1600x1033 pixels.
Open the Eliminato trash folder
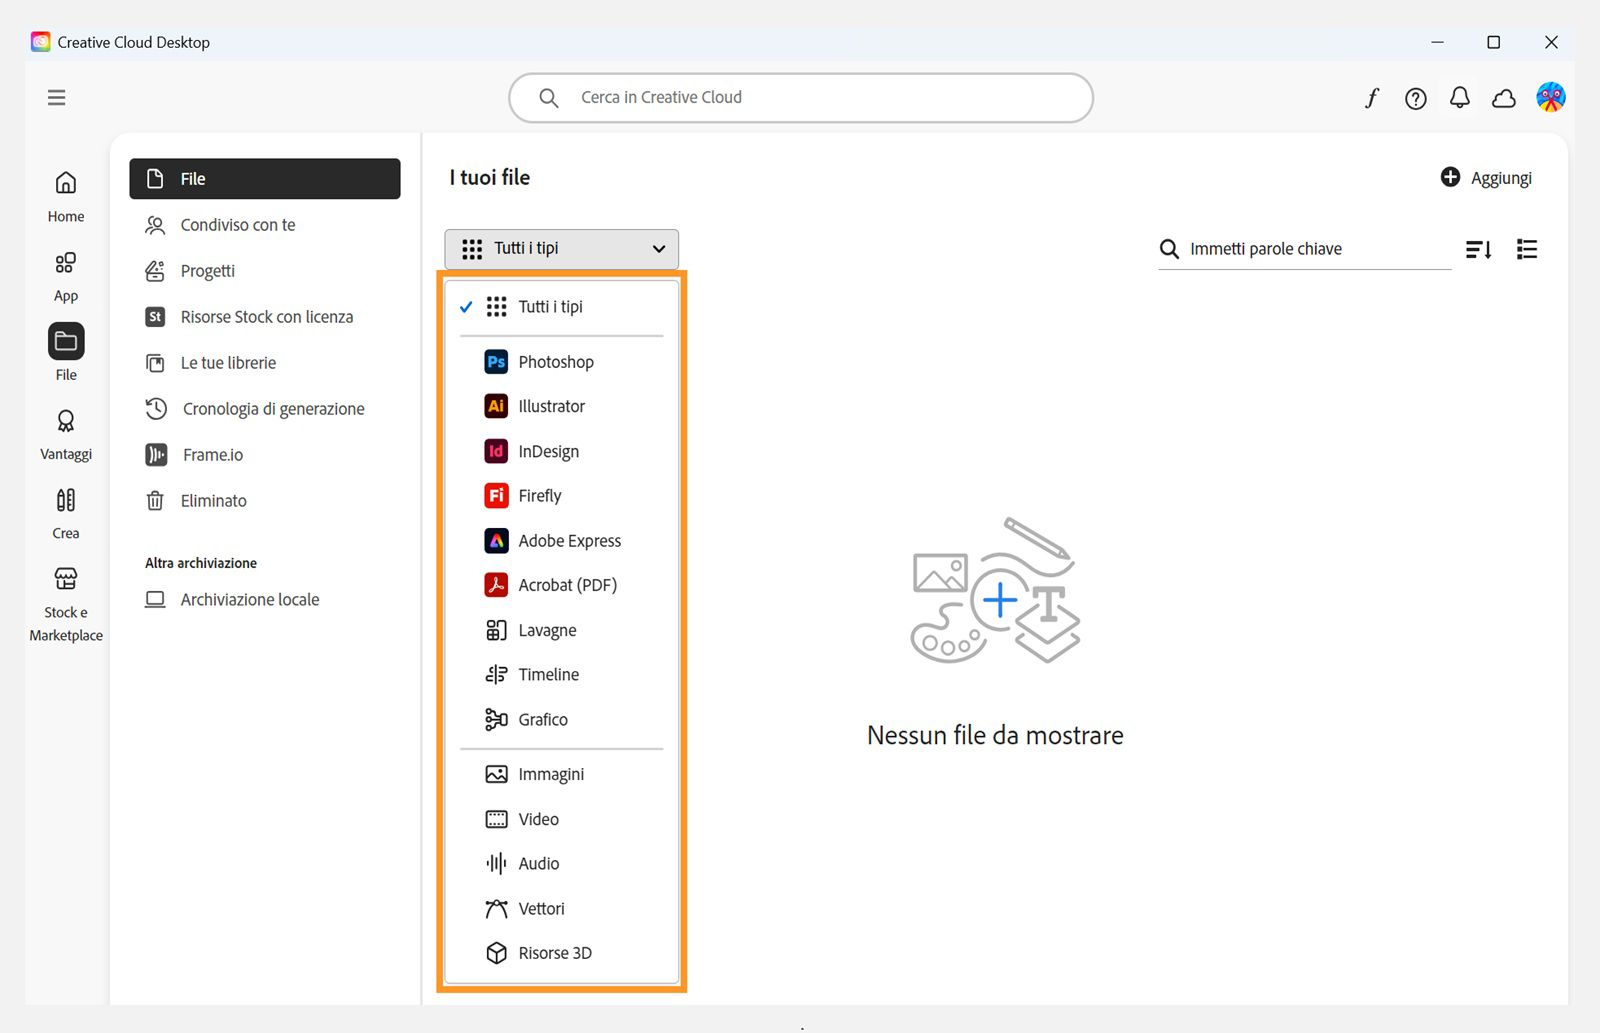(x=265, y=501)
